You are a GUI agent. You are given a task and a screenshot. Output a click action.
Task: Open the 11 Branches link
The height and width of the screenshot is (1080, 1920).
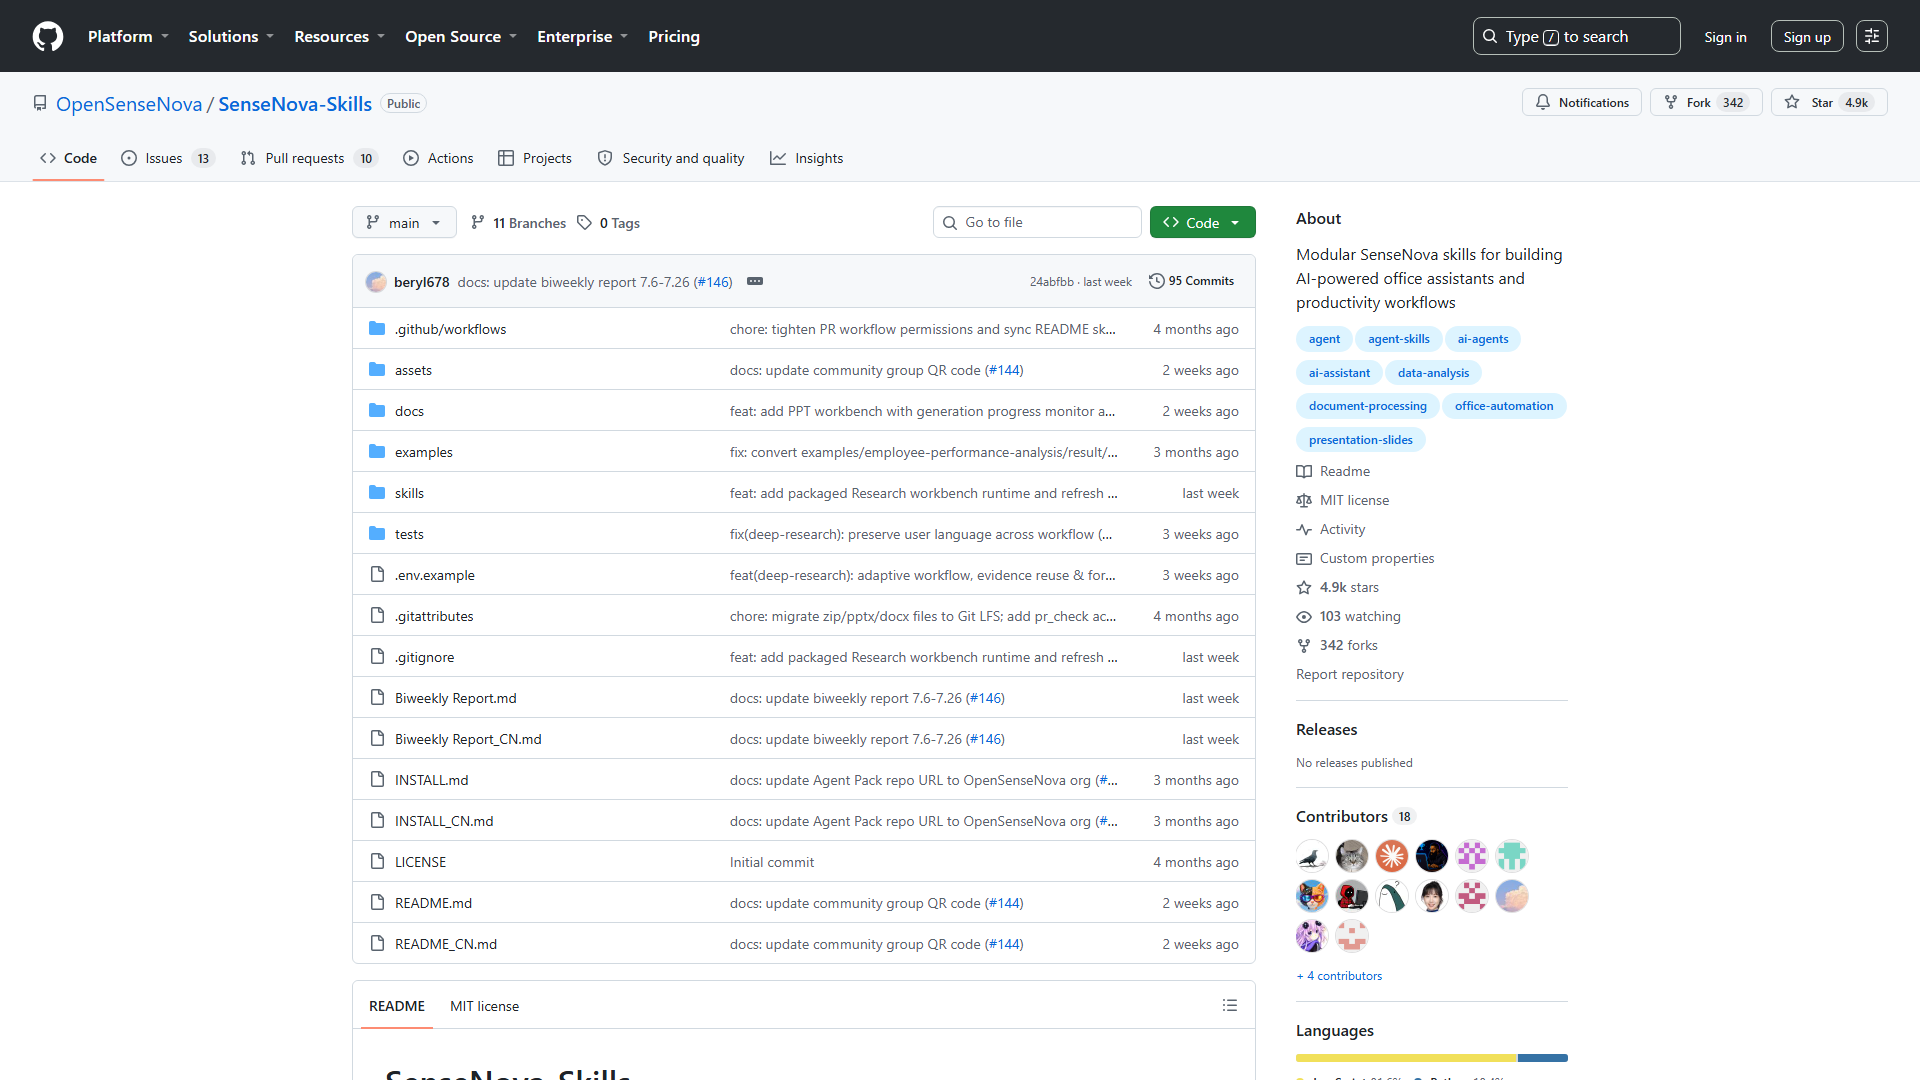518,223
